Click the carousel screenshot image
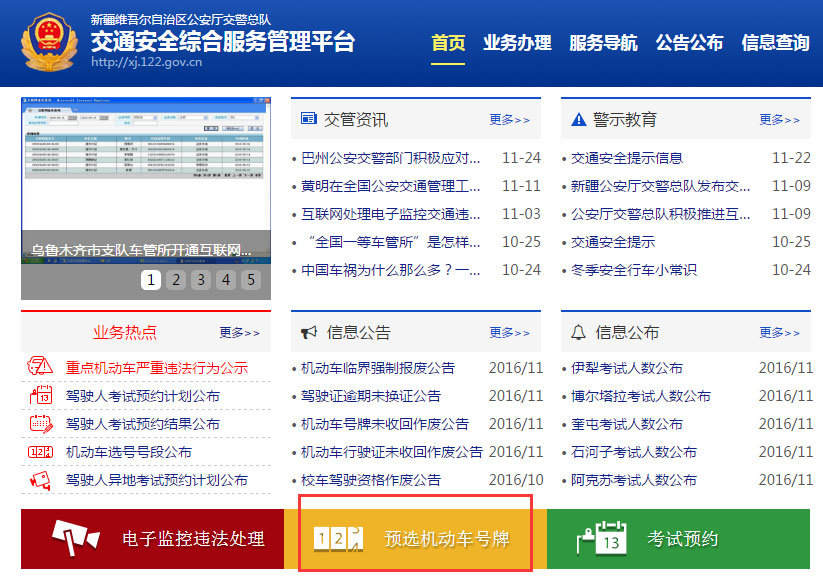This screenshot has height=587, width=823. coord(146,170)
